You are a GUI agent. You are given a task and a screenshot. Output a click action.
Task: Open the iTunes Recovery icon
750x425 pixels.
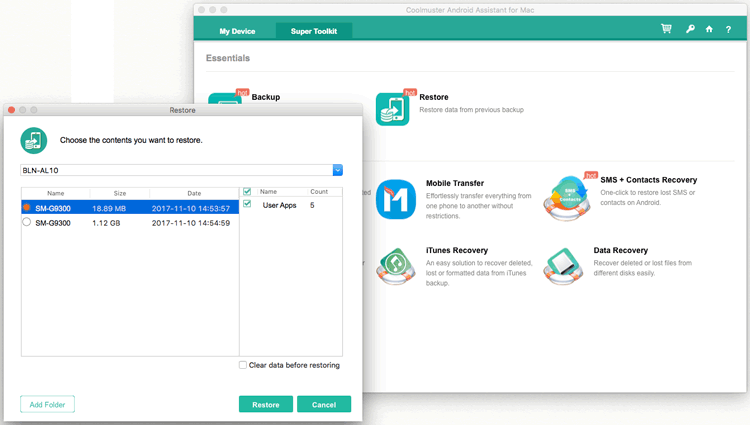pos(396,266)
